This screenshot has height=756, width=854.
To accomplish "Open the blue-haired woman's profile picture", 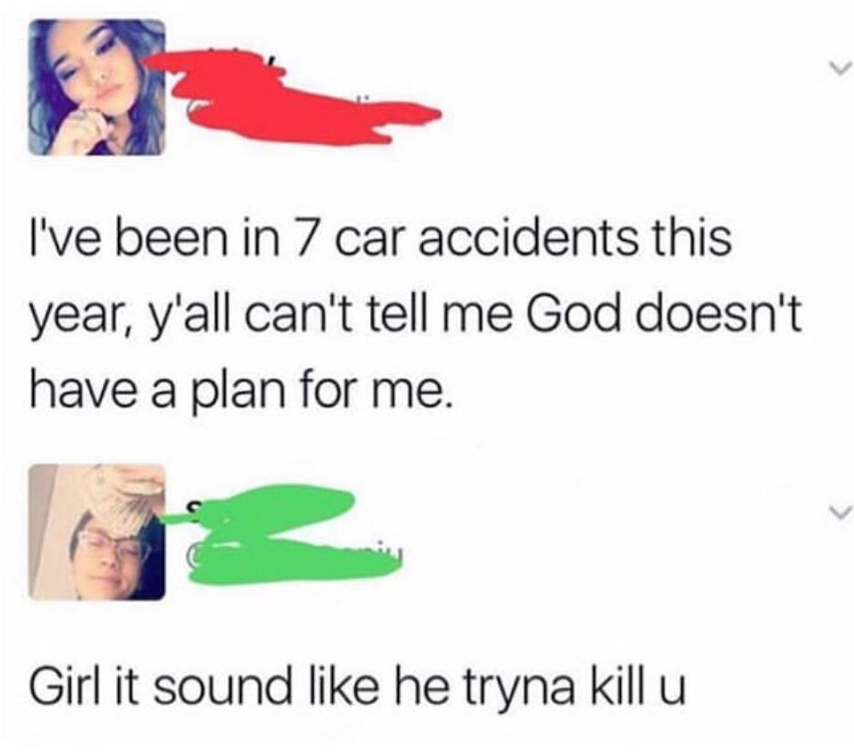I will click(x=96, y=87).
